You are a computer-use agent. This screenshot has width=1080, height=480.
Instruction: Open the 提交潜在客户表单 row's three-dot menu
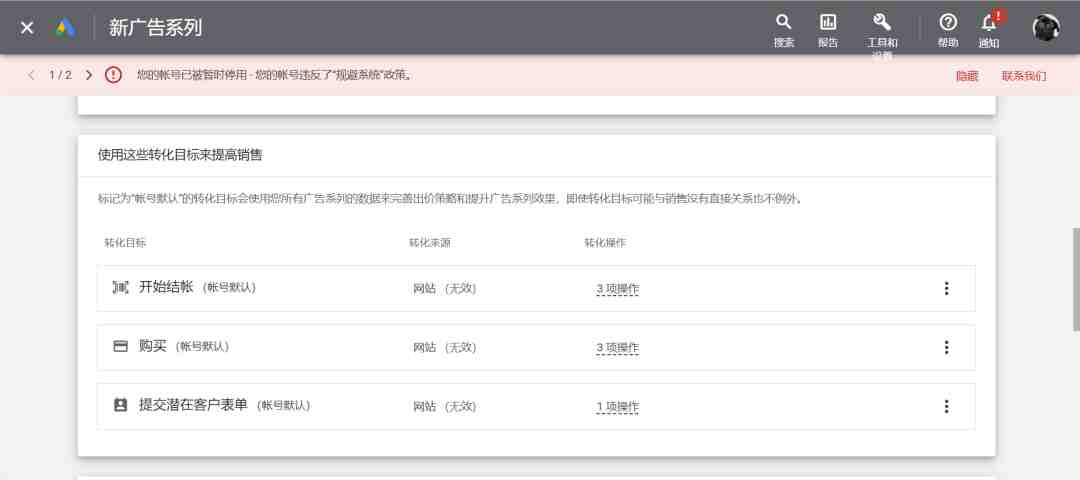tap(946, 406)
